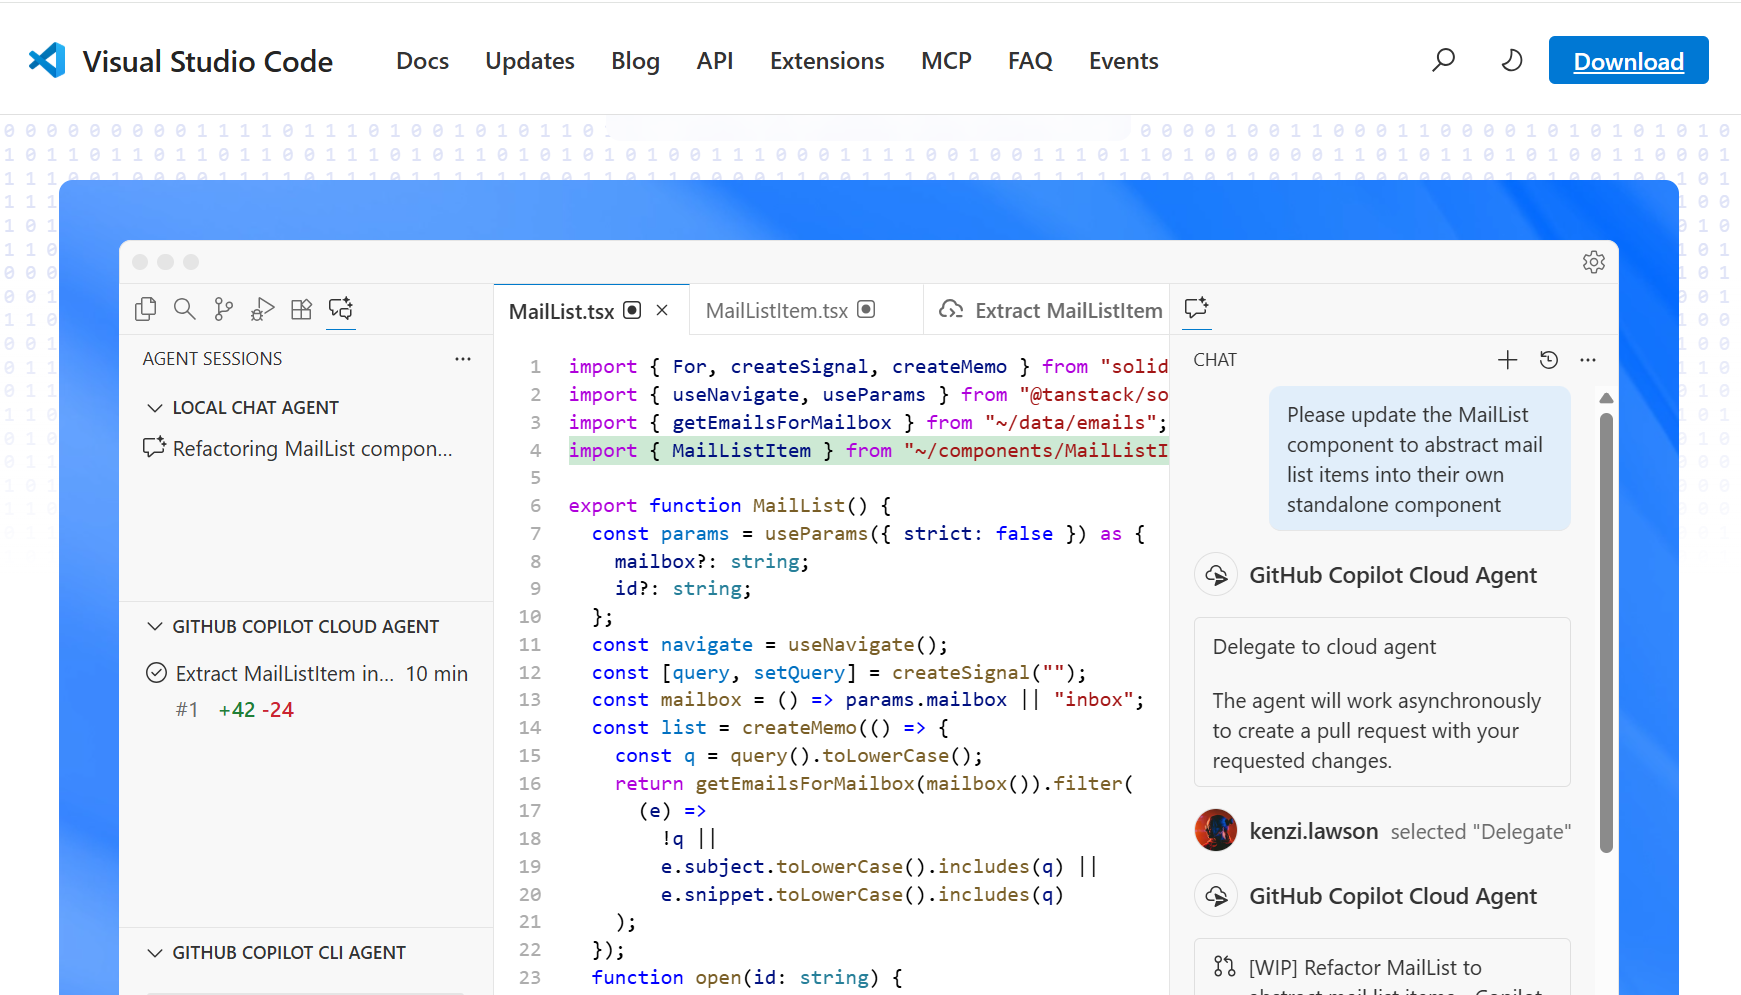Click the "Please update the MailList" message bubble
This screenshot has height=995, width=1741.
(1419, 459)
